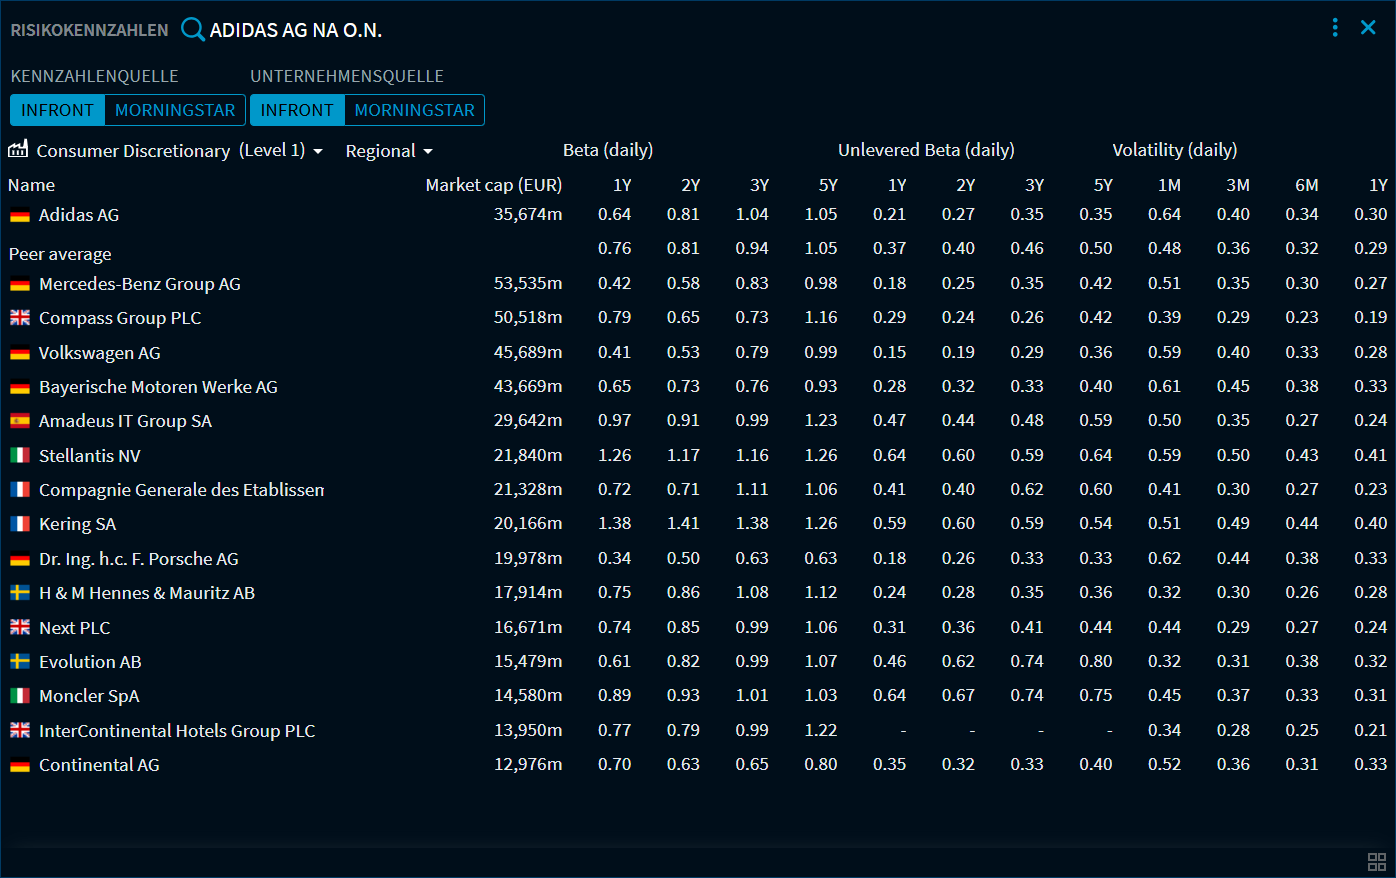
Task: Select the Peer average row
Action: coord(60,254)
